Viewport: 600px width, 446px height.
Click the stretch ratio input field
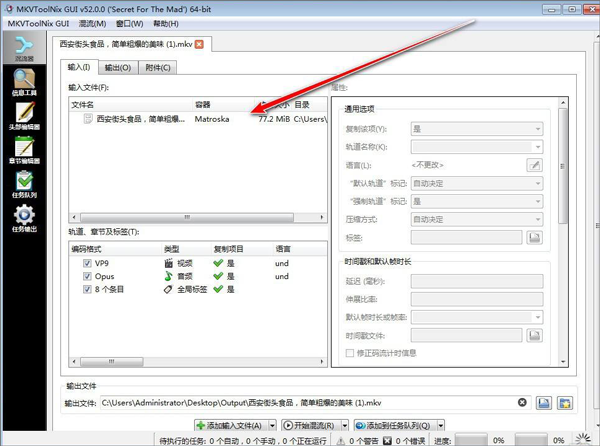[x=477, y=299]
